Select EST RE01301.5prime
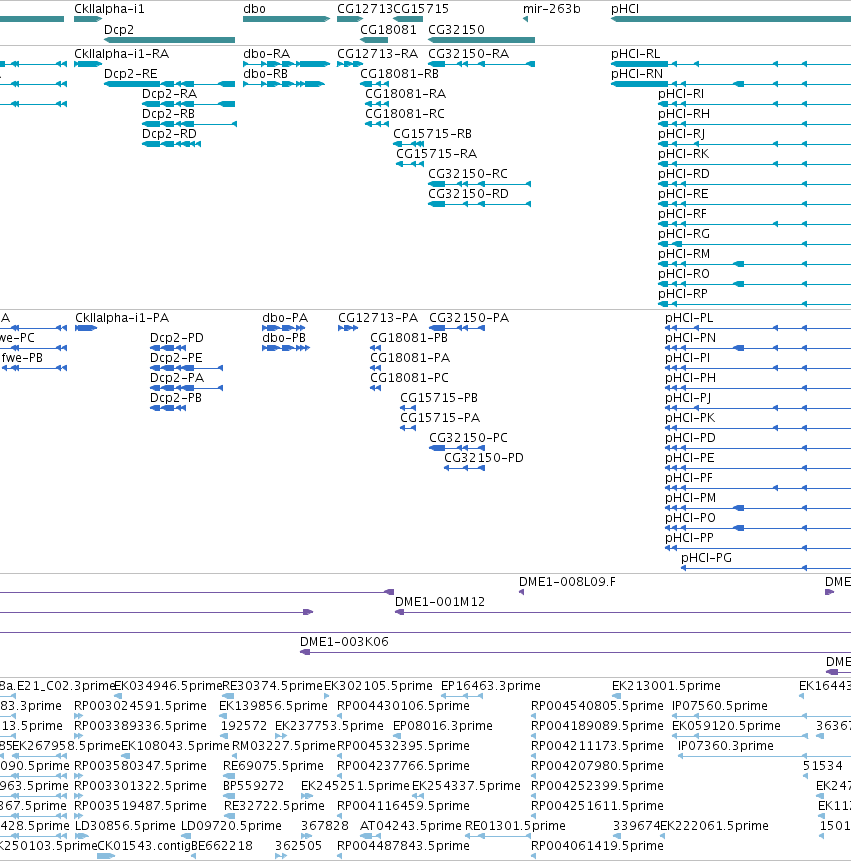Image resolution: width=851 pixels, height=861 pixels. point(515,826)
